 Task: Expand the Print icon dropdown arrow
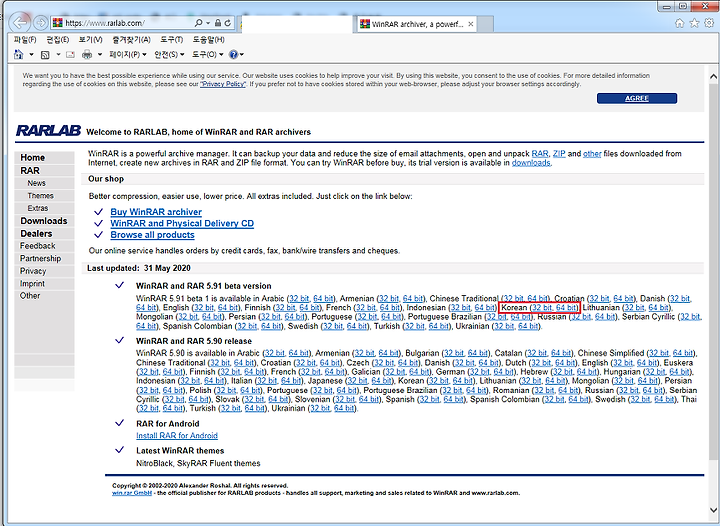tap(100, 55)
